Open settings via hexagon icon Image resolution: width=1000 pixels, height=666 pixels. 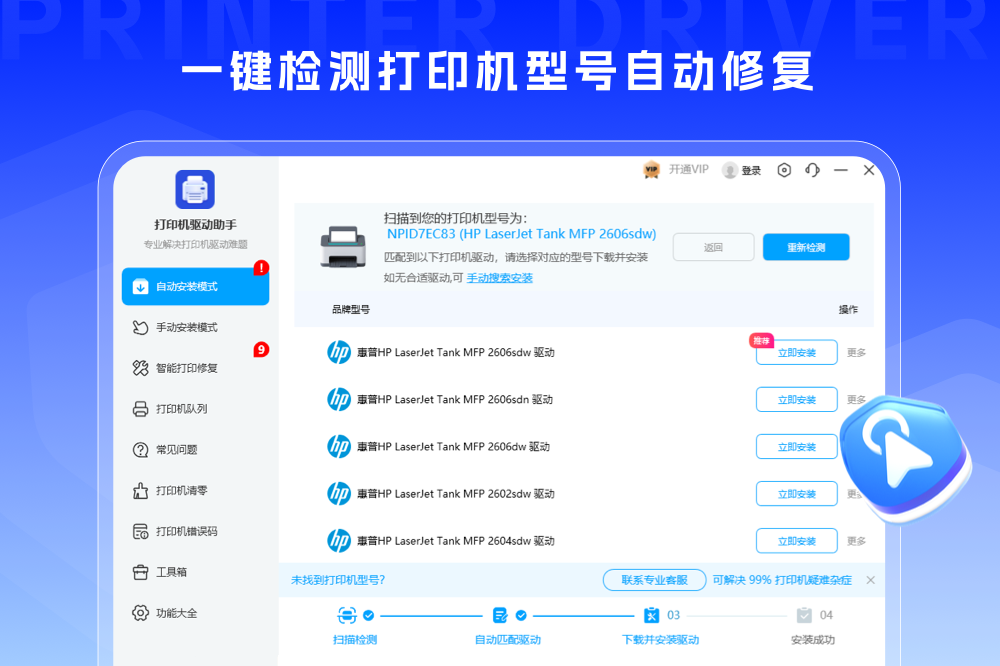tap(784, 170)
